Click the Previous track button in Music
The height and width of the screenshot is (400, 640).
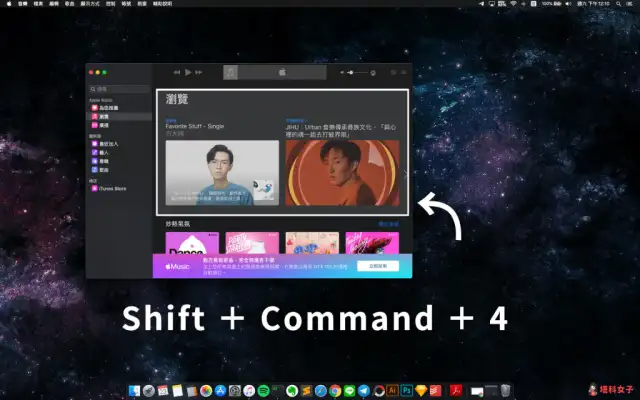pos(177,72)
